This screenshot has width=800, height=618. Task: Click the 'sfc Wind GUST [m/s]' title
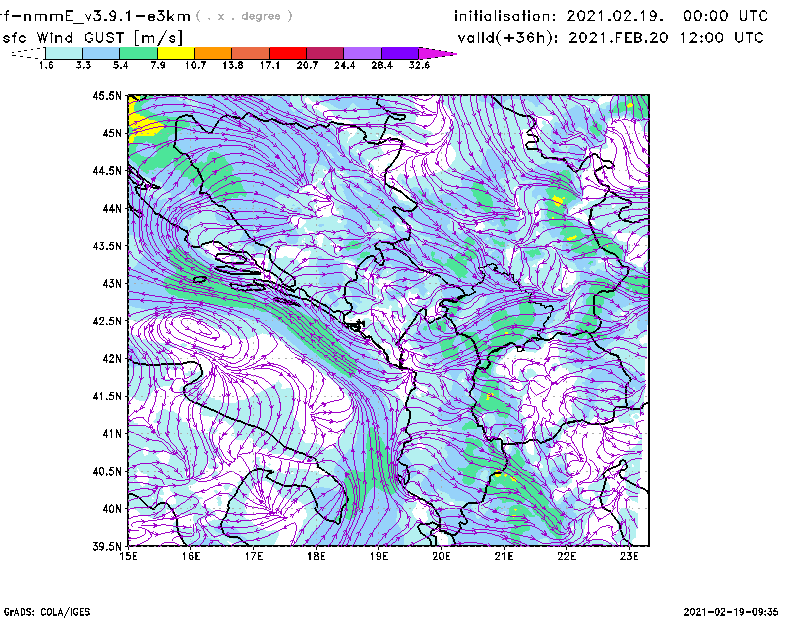pyautogui.click(x=92, y=38)
